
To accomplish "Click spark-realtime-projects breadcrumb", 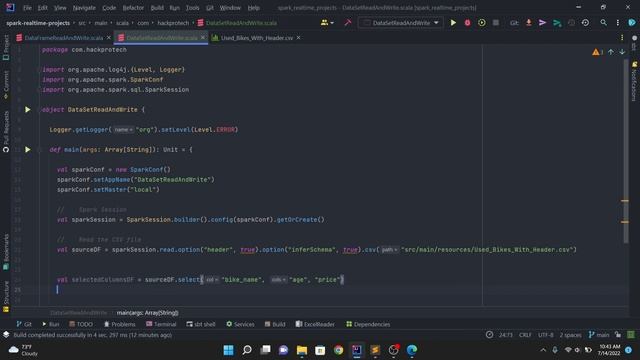I will (x=38, y=23).
